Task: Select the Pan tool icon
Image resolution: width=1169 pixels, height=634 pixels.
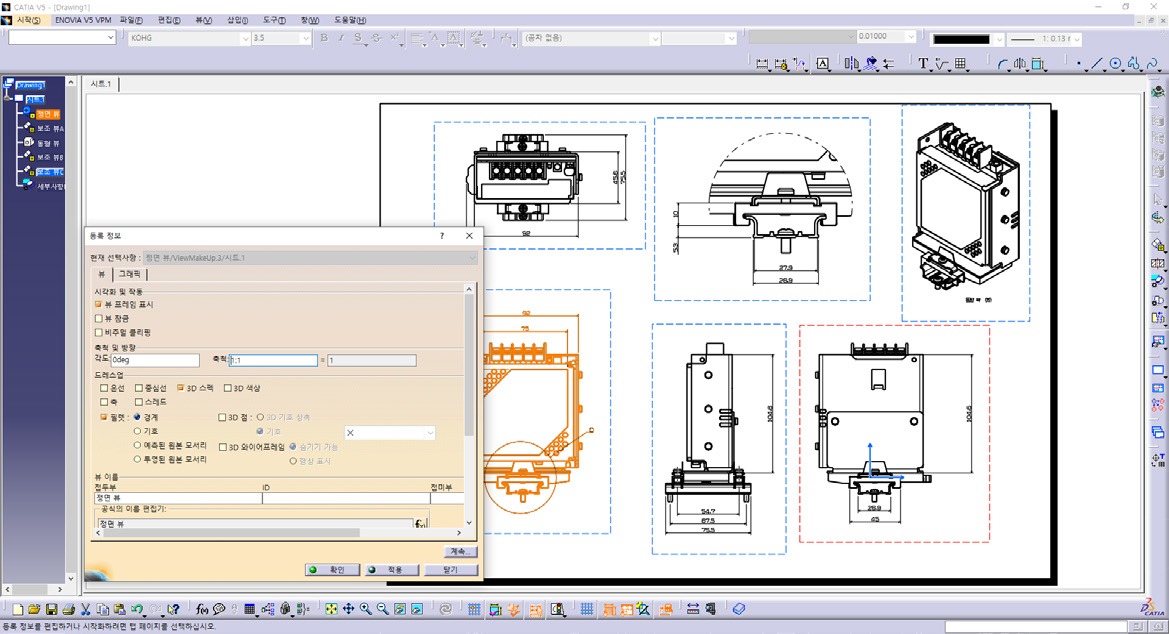Action: coord(348,609)
